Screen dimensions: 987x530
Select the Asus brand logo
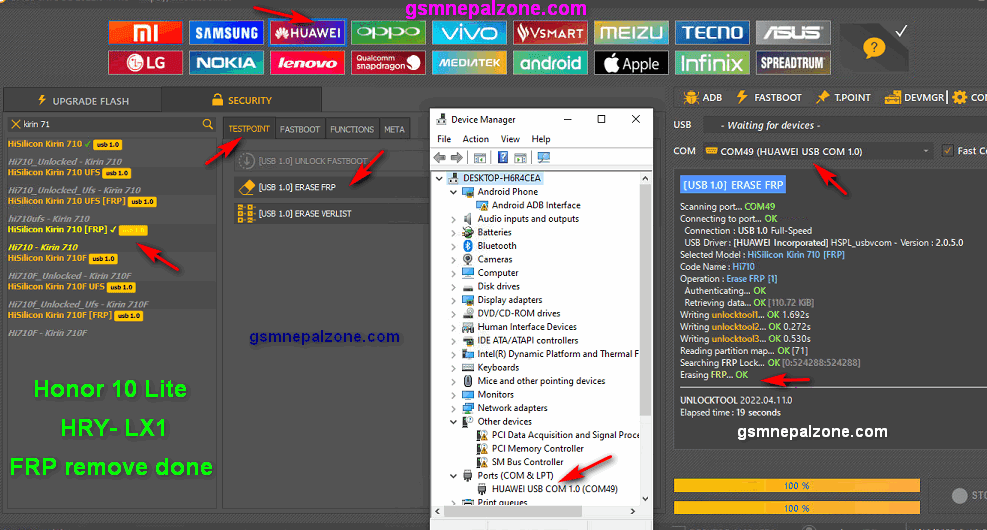793,33
